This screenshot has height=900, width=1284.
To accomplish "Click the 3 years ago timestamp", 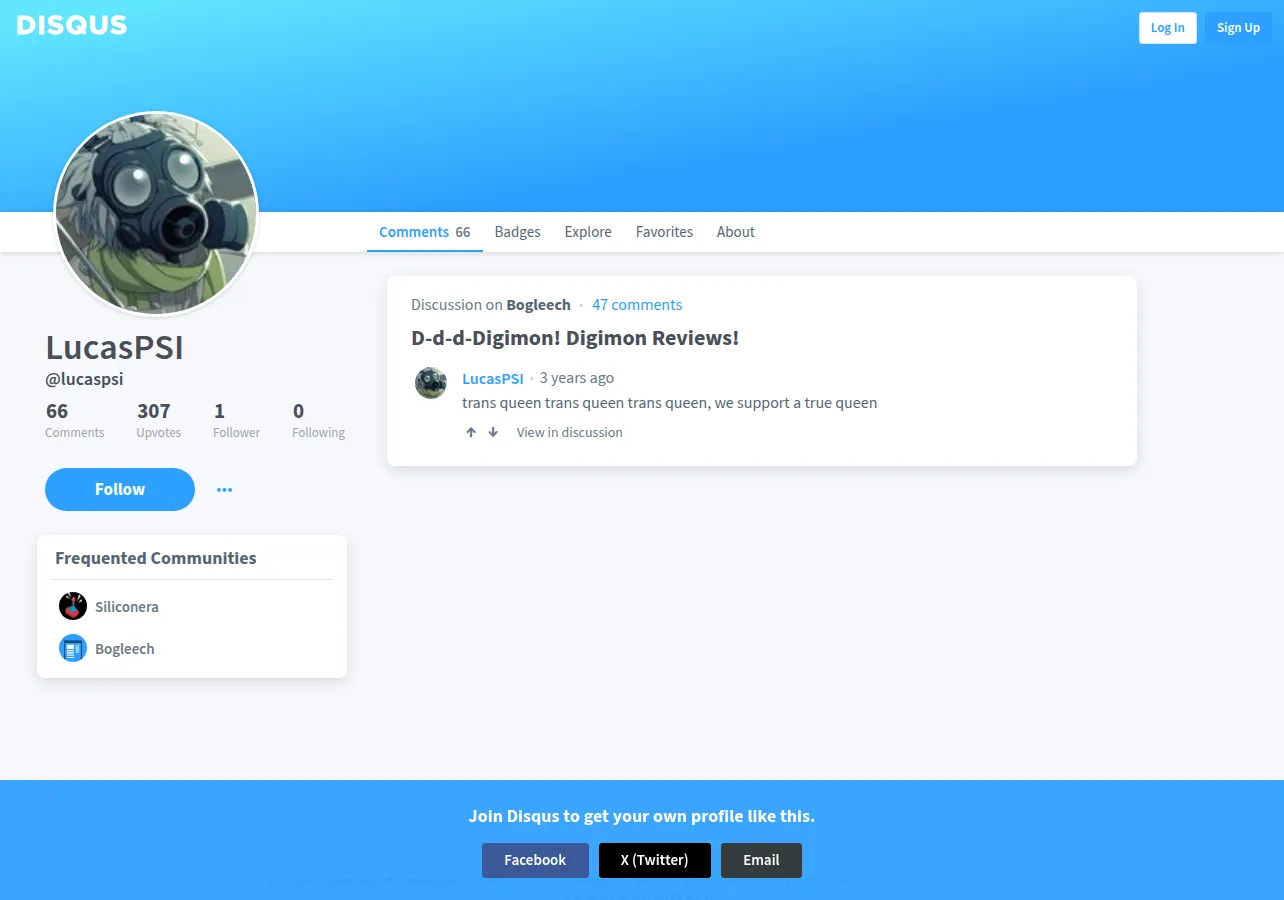I will pyautogui.click(x=577, y=379).
